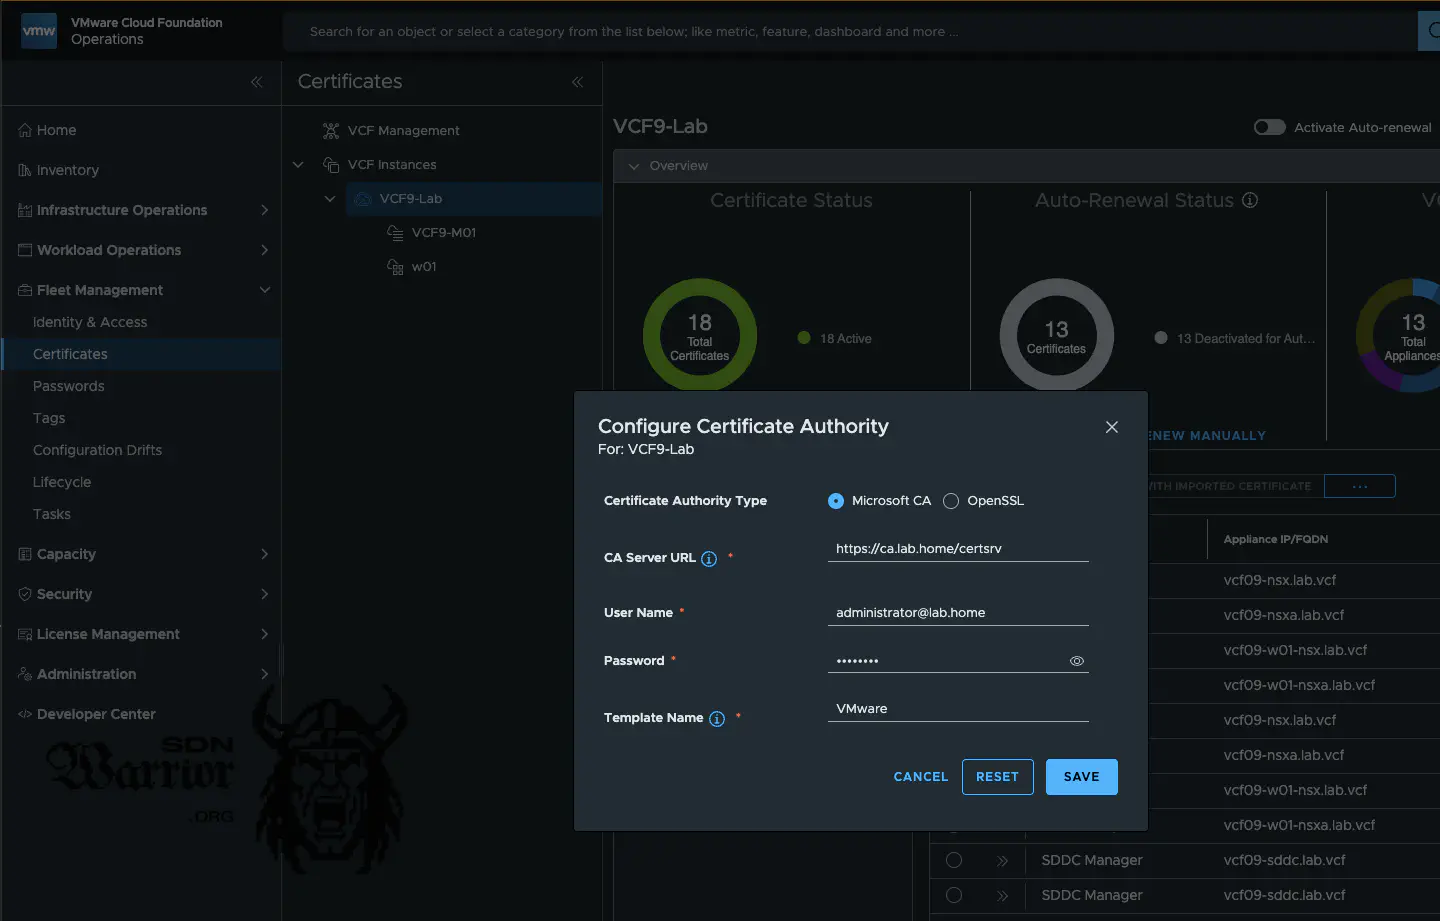The width and height of the screenshot is (1440, 921).
Task: Click the VCF9-M01 domain icon
Action: click(395, 233)
